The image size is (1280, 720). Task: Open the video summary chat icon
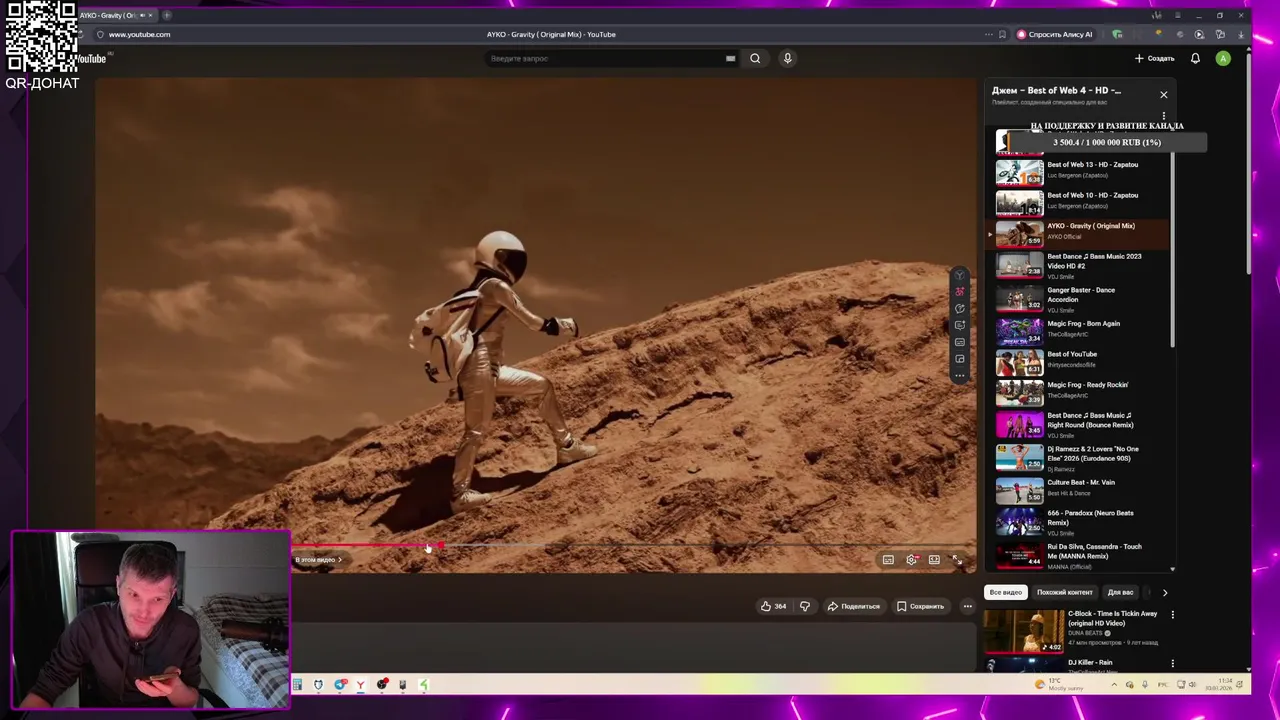(960, 309)
